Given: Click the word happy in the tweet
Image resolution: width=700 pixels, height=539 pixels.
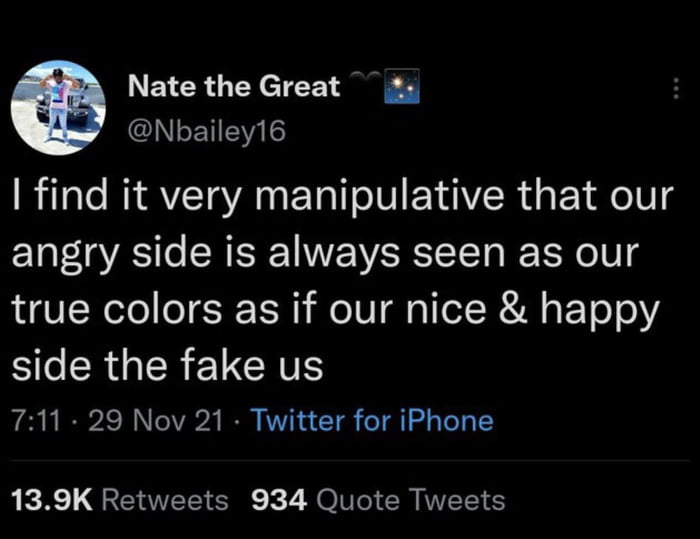Looking at the screenshot, I should [x=612, y=310].
